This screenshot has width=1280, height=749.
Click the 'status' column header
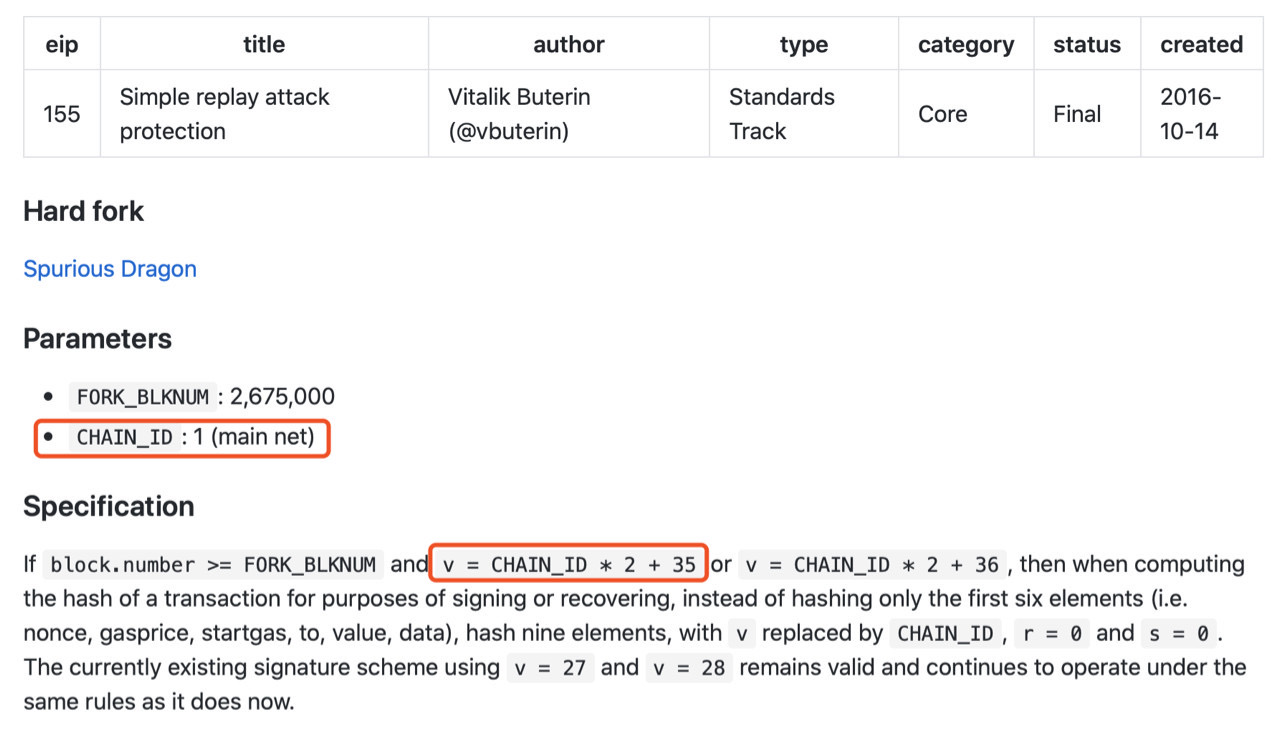(x=1087, y=45)
